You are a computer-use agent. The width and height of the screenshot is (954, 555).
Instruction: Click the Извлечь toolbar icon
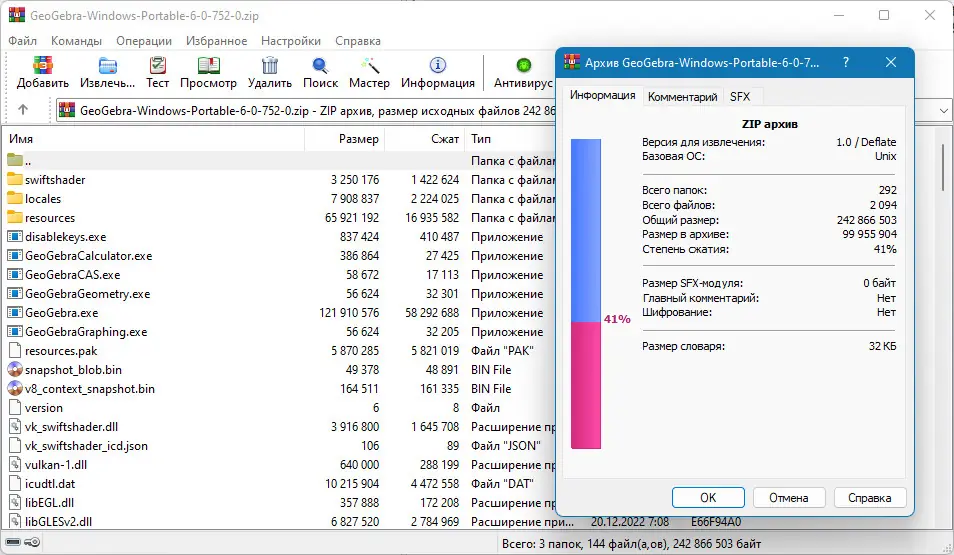click(107, 65)
